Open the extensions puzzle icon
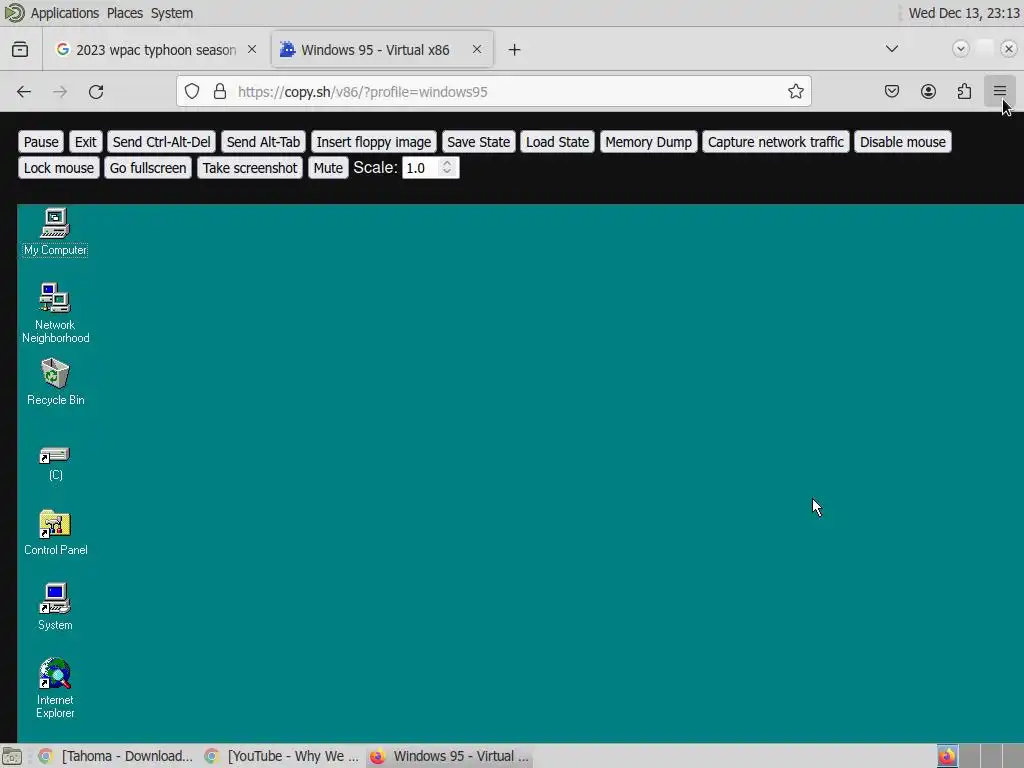The height and width of the screenshot is (768, 1024). tap(964, 91)
